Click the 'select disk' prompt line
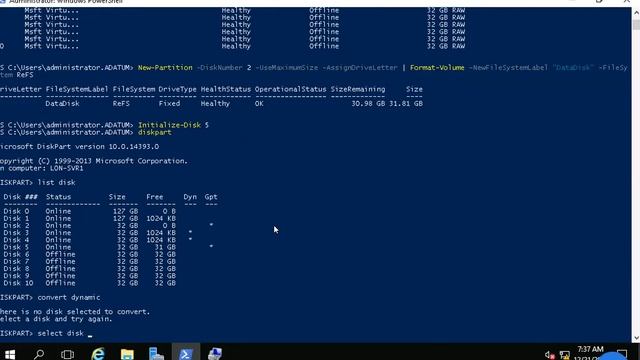Screen dimensions: 640x360 (x=47, y=333)
